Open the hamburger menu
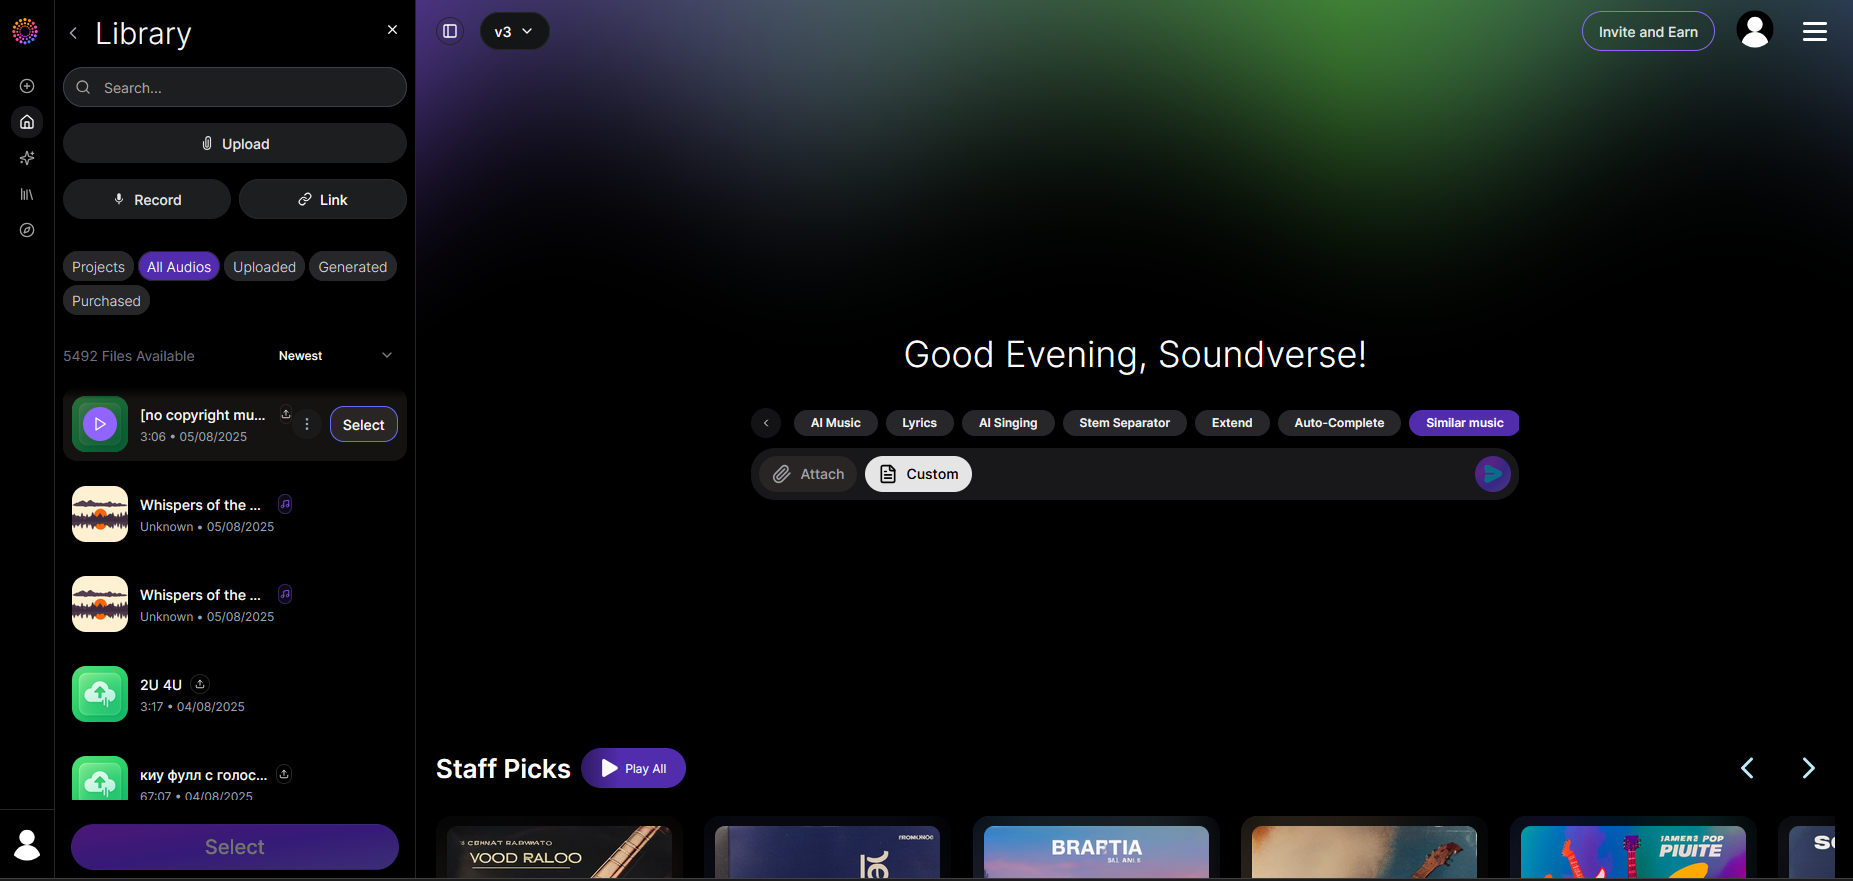1853x881 pixels. [x=1815, y=32]
